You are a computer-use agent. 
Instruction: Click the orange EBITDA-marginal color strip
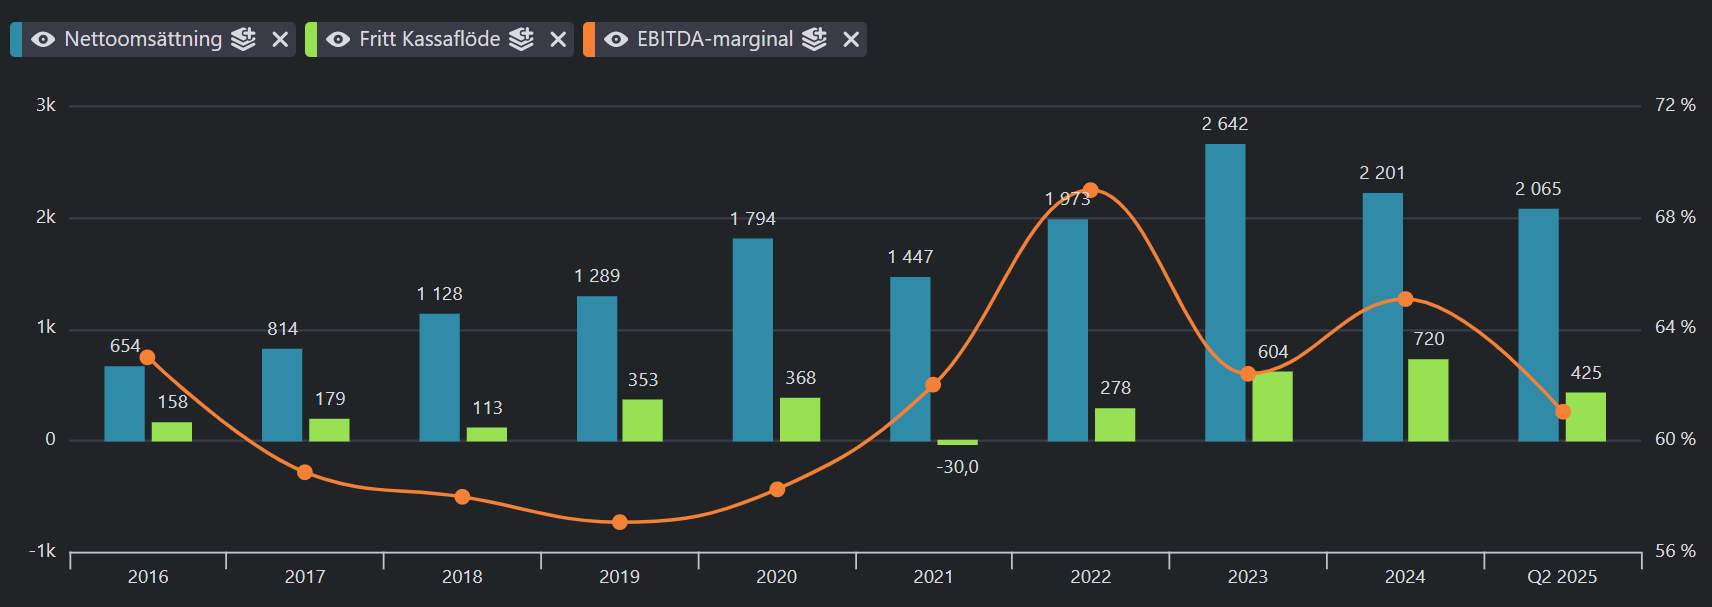[x=589, y=39]
